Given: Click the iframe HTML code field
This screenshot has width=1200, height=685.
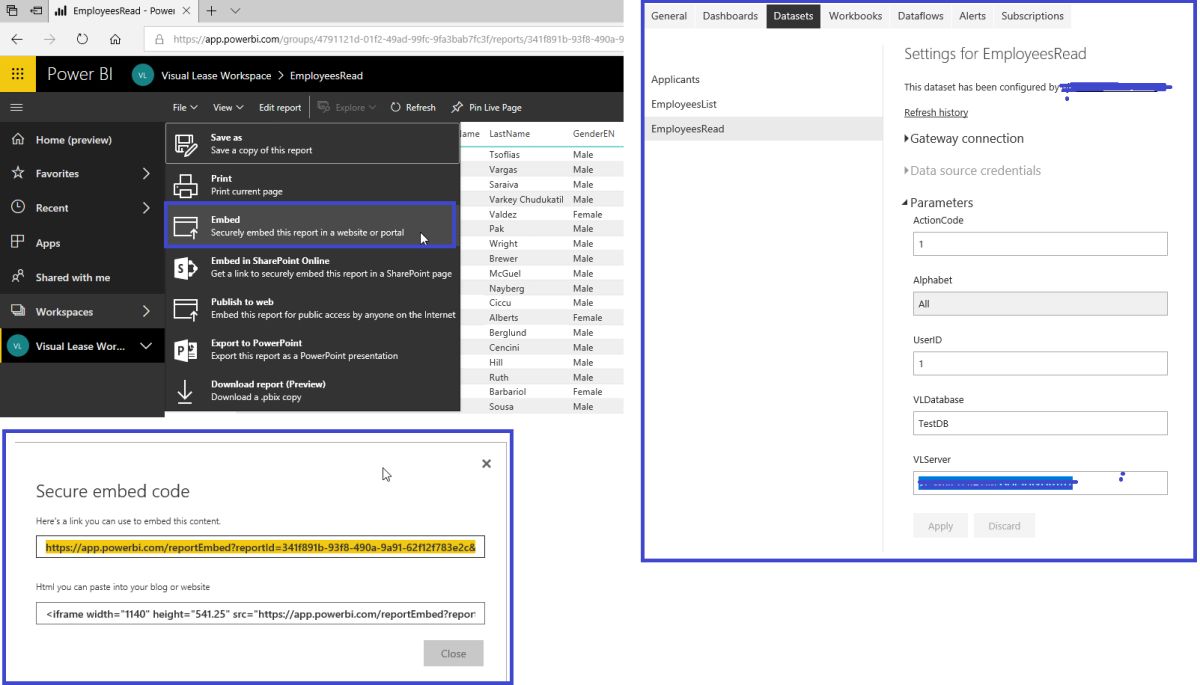Looking at the screenshot, I should pos(261,612).
